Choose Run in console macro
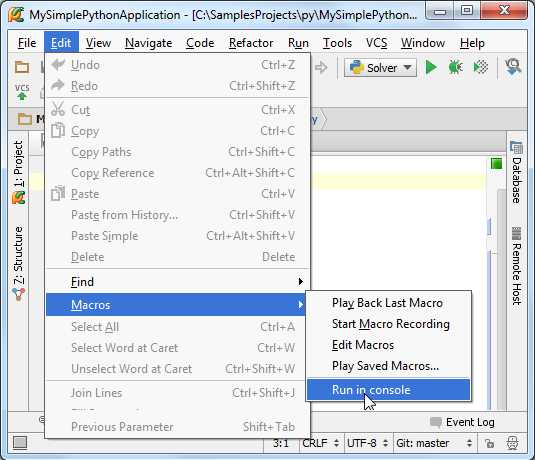Image resolution: width=535 pixels, height=460 pixels. [x=389, y=390]
